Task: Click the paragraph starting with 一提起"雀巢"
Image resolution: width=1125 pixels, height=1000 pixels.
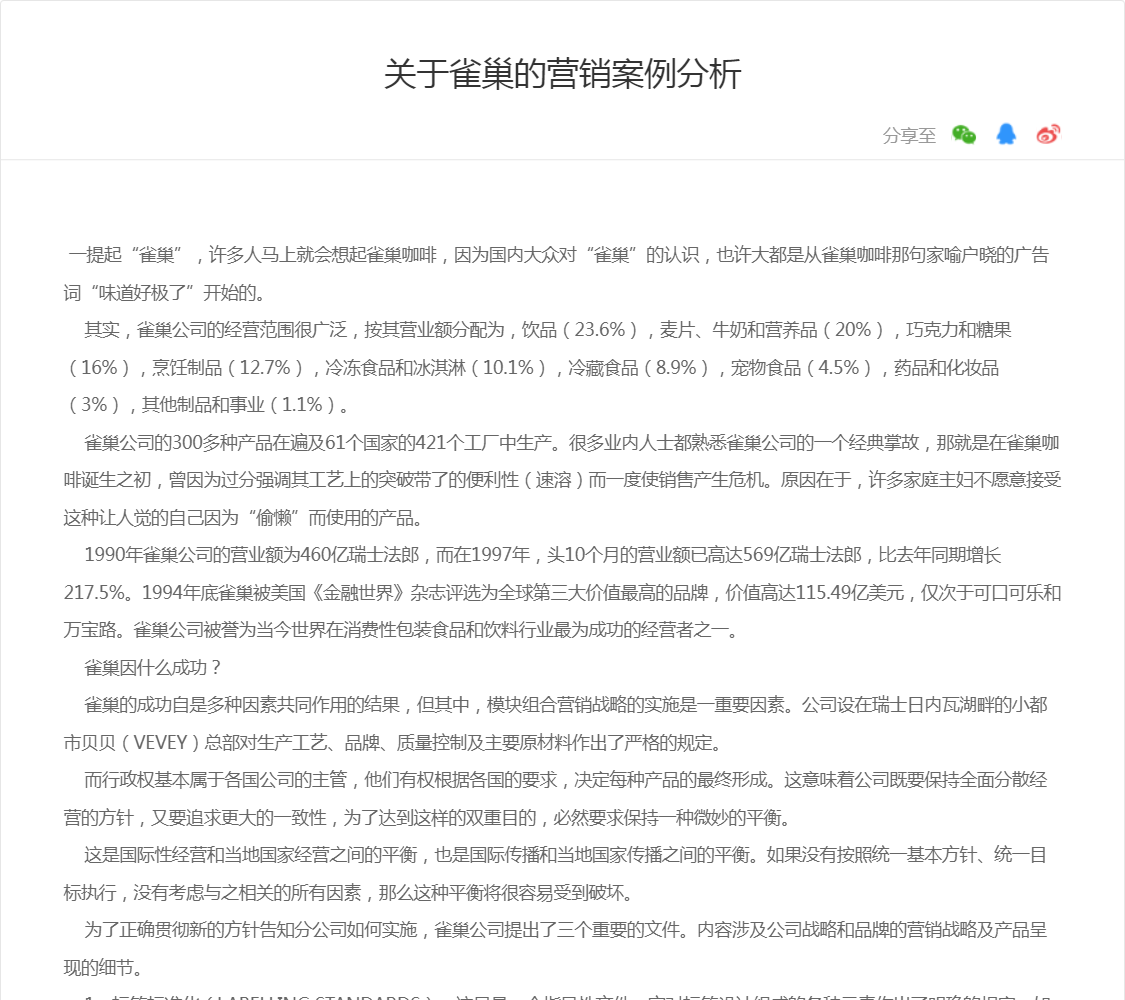Action: [560, 255]
